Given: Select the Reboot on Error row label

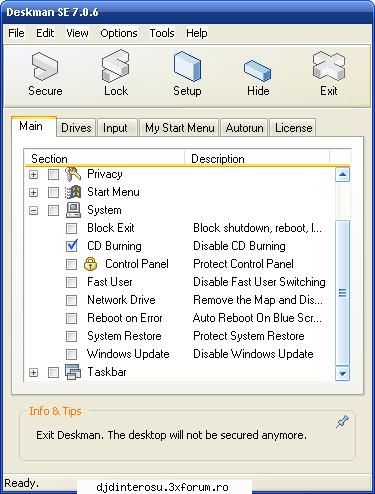Looking at the screenshot, I should coord(125,318).
